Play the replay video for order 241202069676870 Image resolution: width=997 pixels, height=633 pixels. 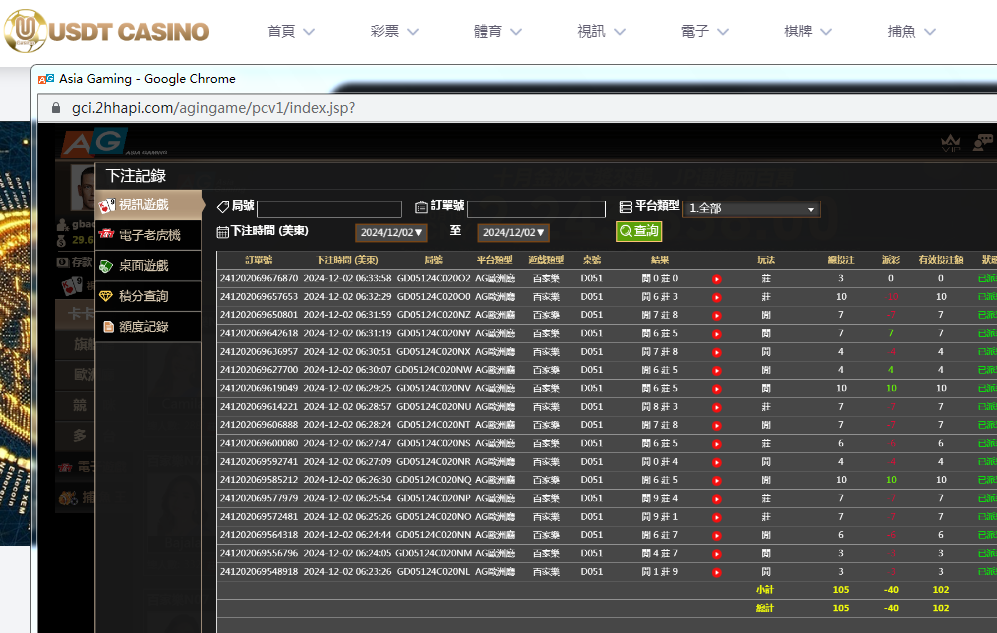pos(716,279)
